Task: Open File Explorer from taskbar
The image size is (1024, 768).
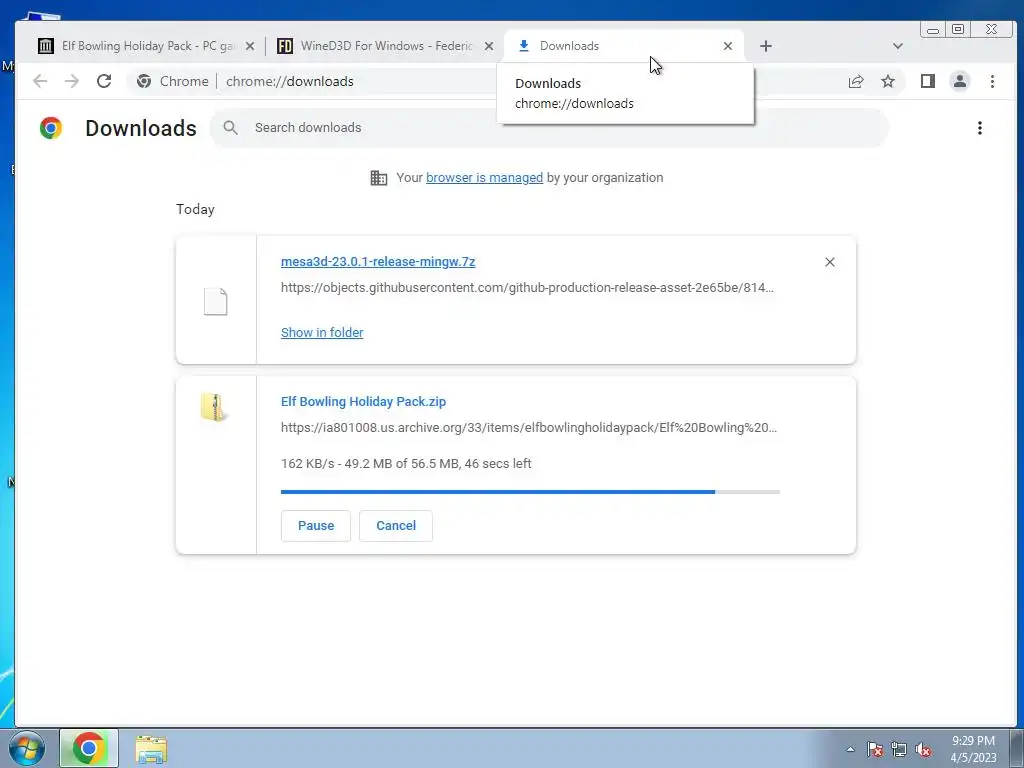Action: [x=151, y=749]
